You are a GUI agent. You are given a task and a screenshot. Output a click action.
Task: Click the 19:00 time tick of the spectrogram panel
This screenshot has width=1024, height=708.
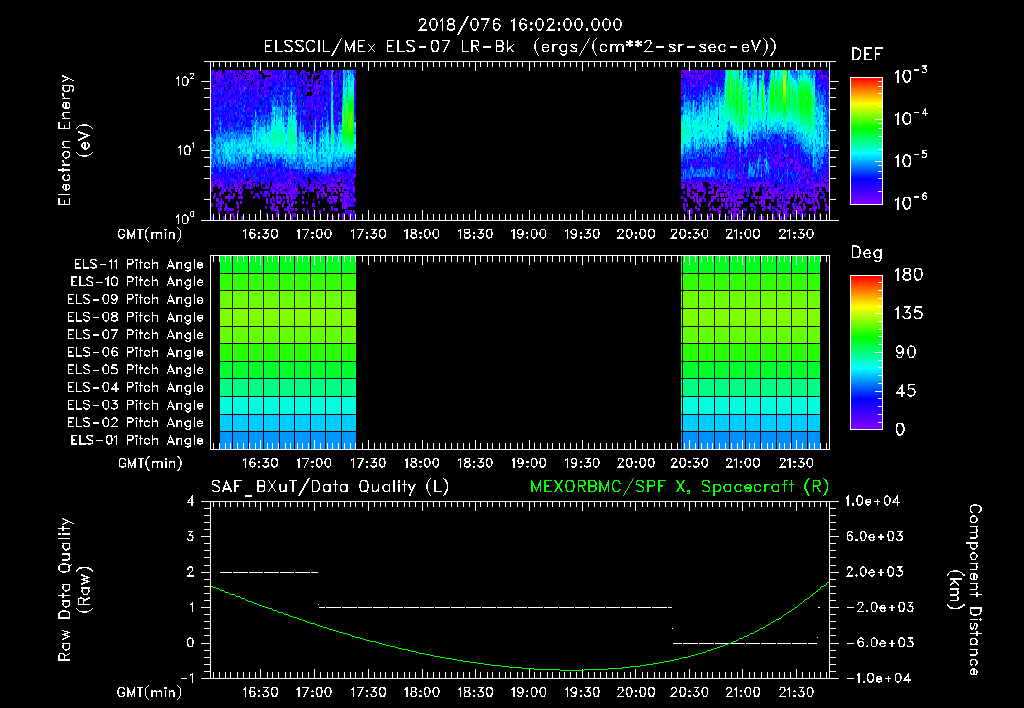click(528, 234)
